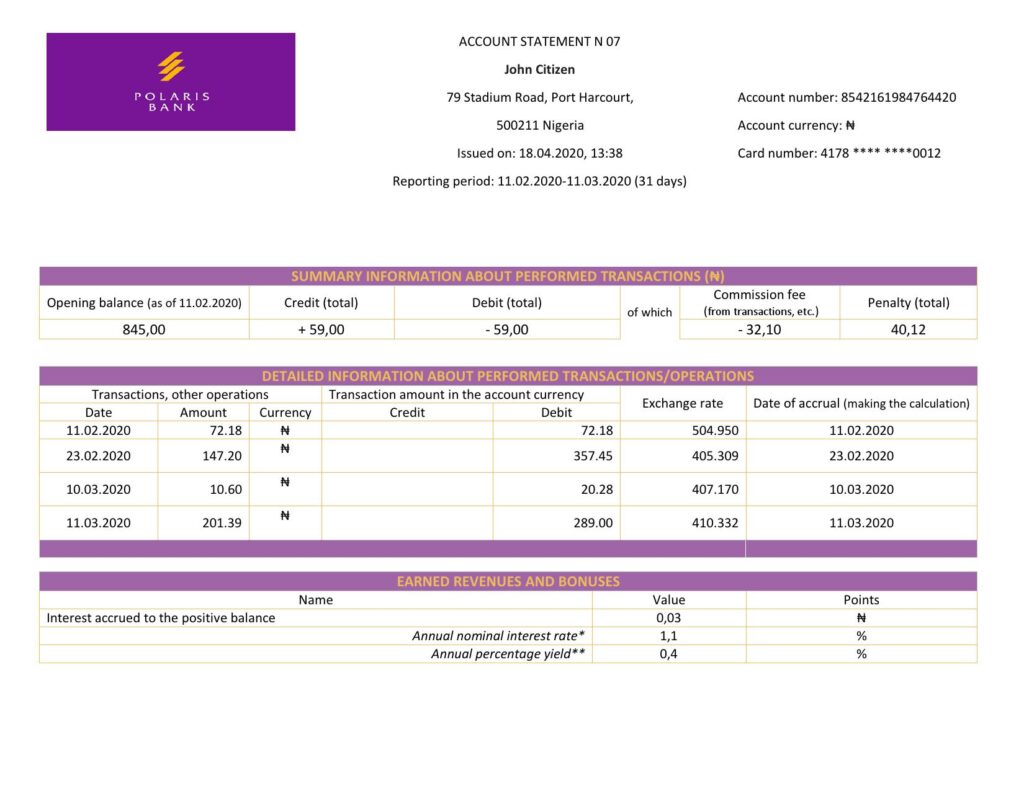Click the Commission fee column header

click(758, 302)
